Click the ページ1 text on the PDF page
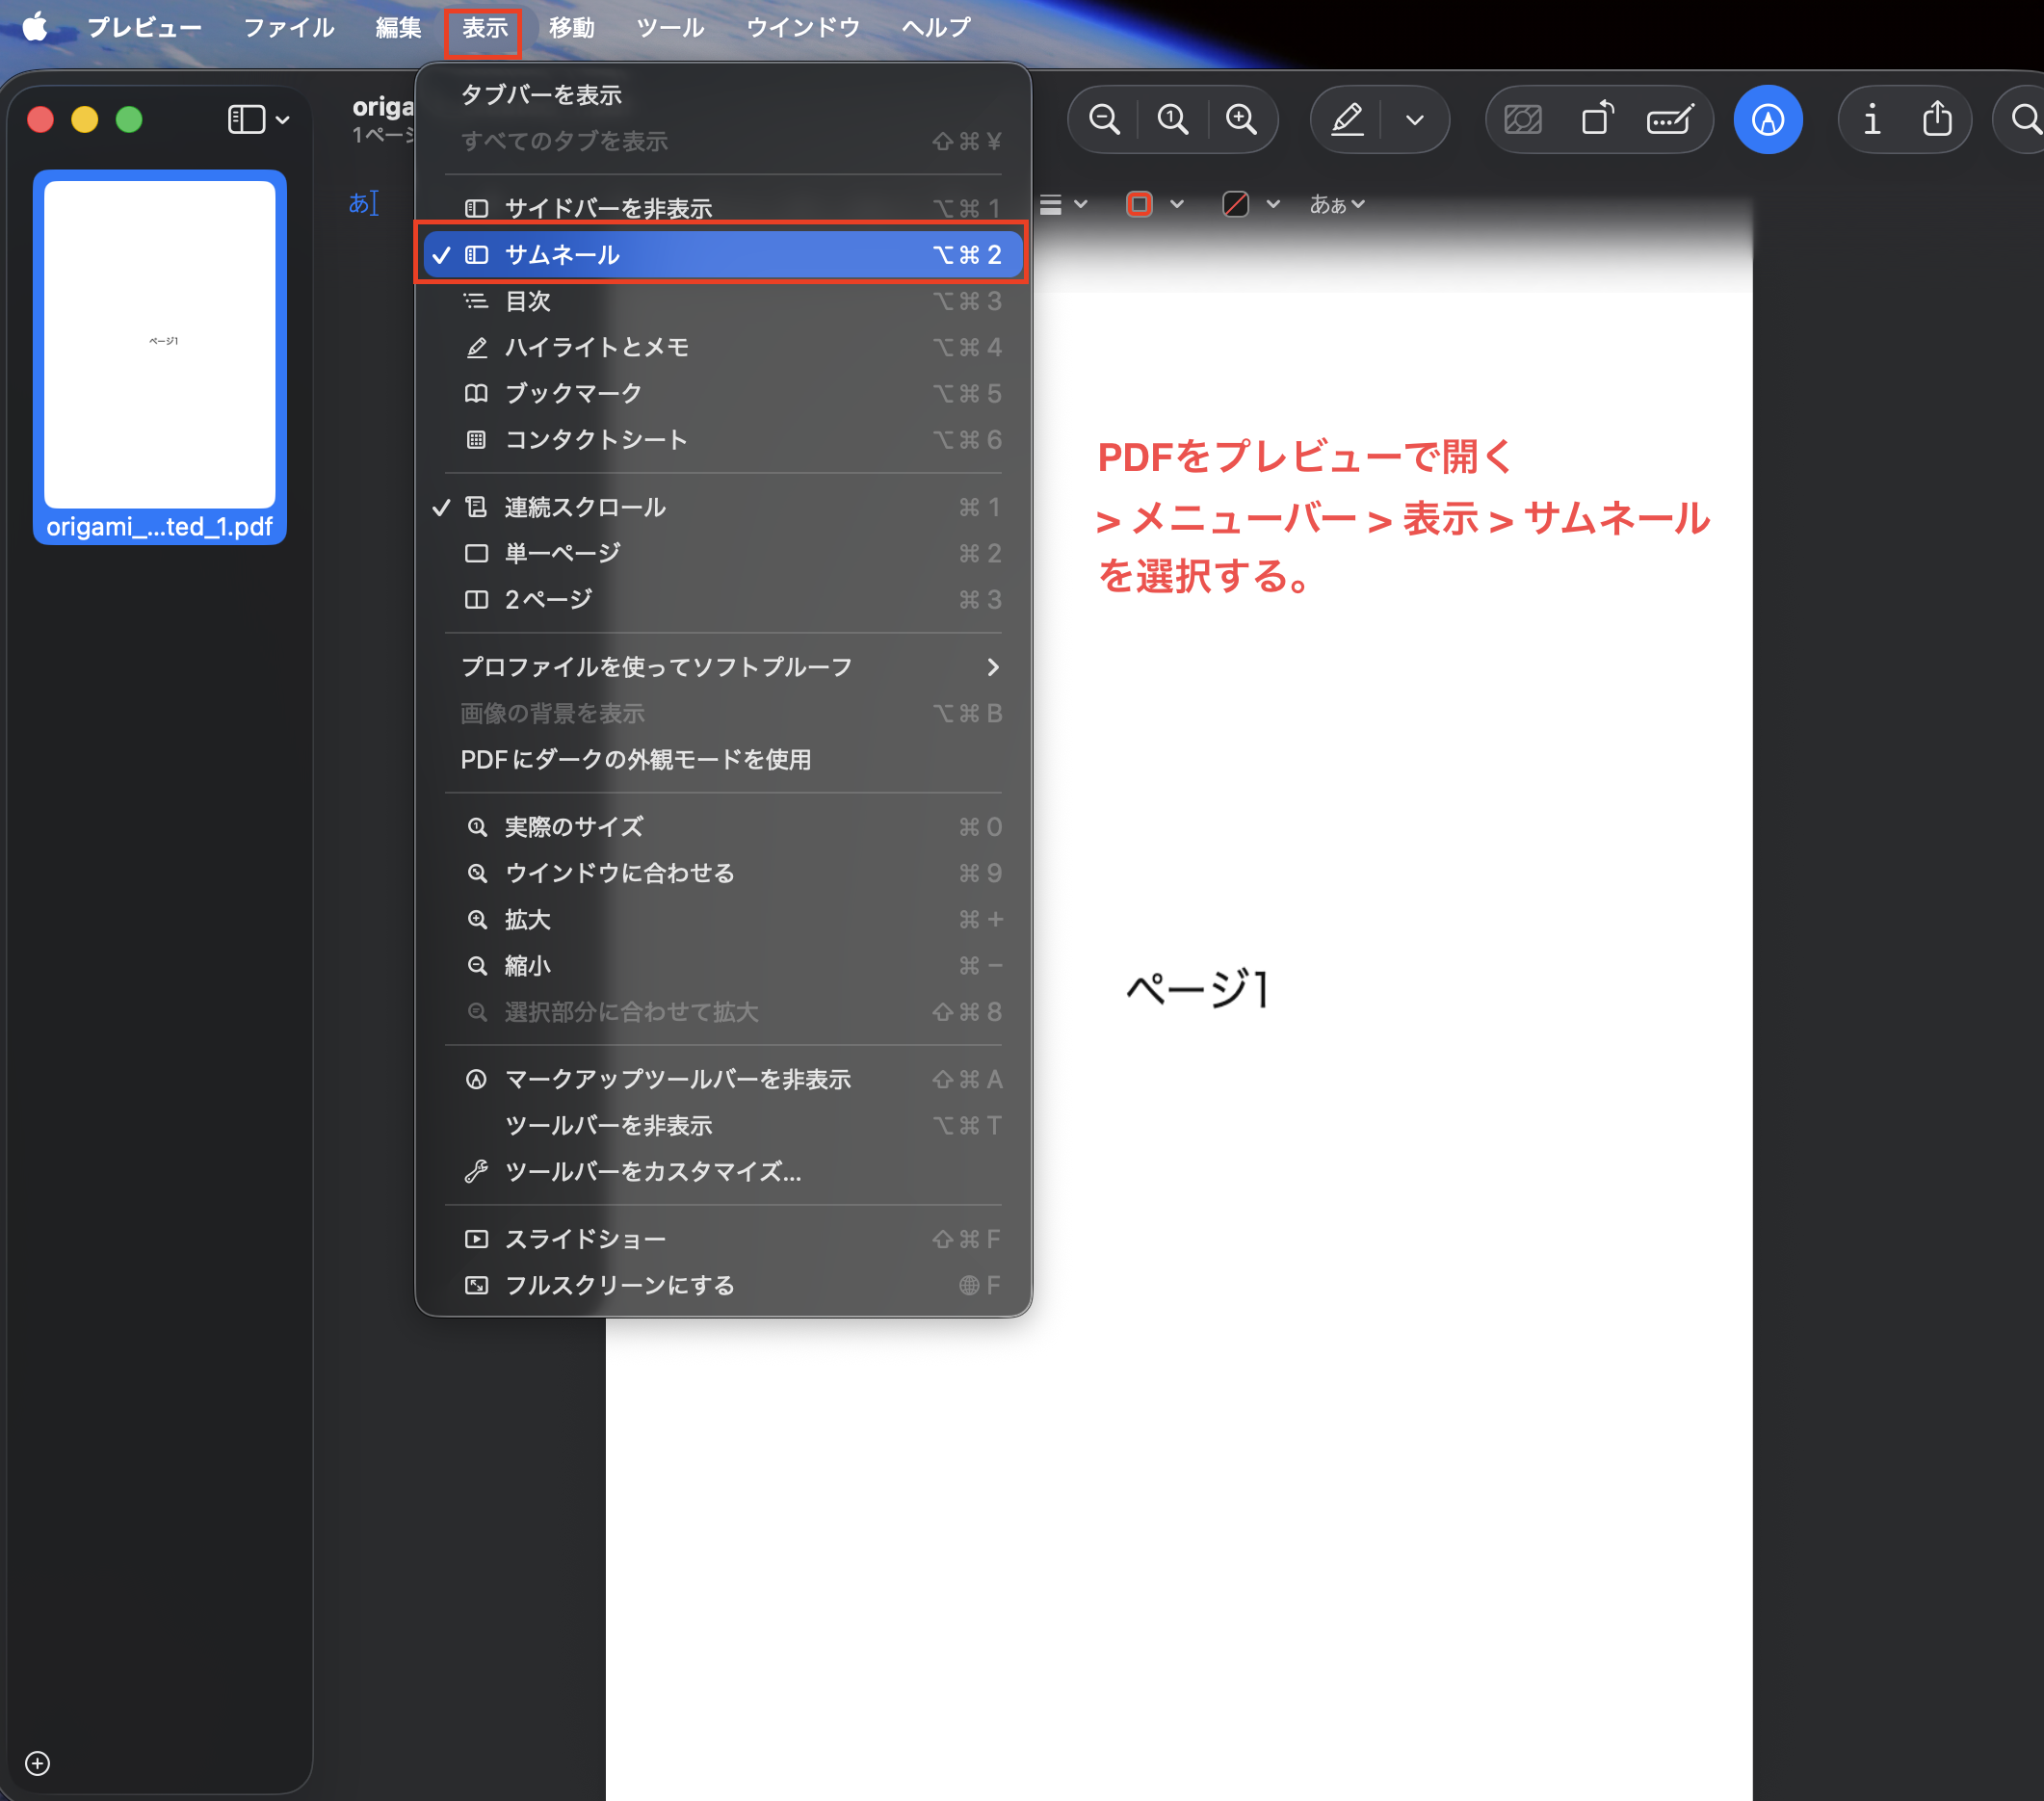The height and width of the screenshot is (1801, 2044). 1198,989
